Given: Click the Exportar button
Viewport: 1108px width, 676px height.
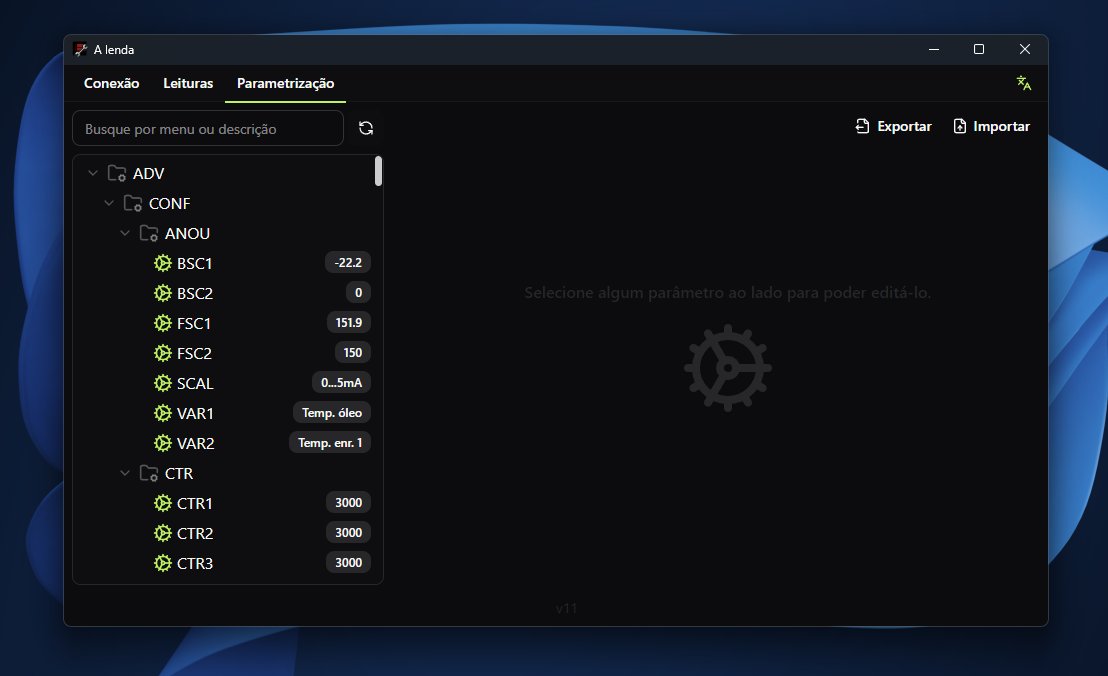Looking at the screenshot, I should (x=893, y=126).
